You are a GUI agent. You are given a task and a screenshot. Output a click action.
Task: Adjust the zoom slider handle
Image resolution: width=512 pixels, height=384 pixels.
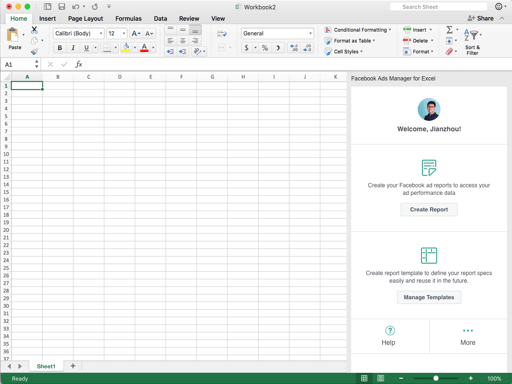pyautogui.click(x=436, y=378)
